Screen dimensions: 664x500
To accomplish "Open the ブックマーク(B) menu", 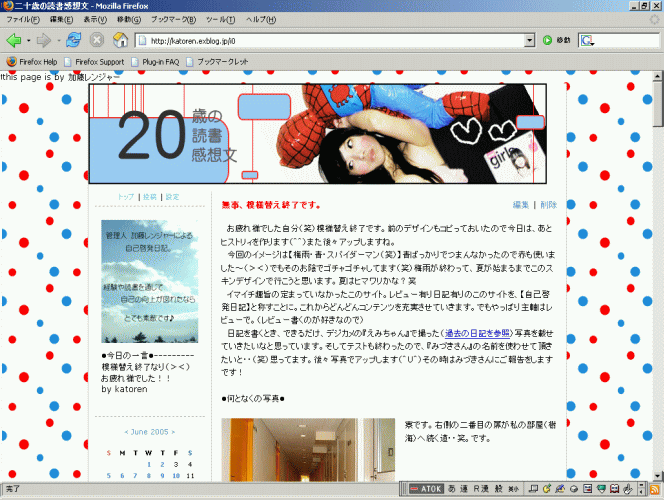I will point(174,19).
